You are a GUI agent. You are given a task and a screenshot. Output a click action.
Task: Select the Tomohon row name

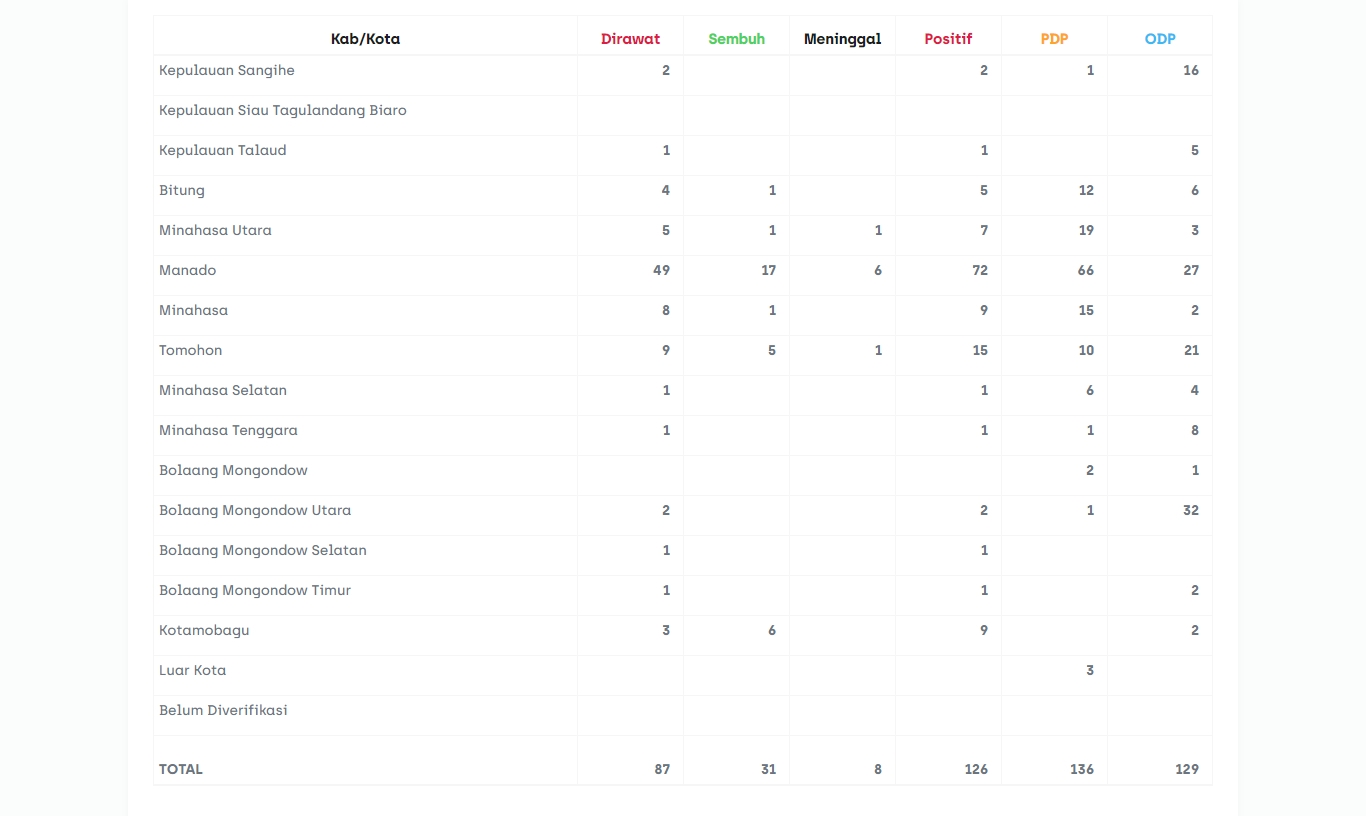[191, 350]
